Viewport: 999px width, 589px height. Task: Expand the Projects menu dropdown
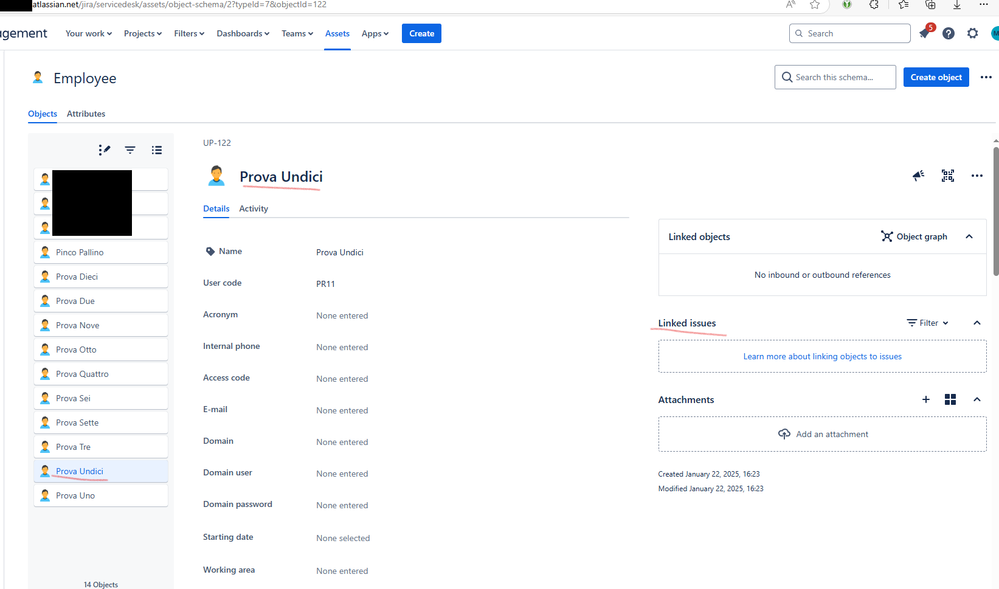pyautogui.click(x=142, y=33)
